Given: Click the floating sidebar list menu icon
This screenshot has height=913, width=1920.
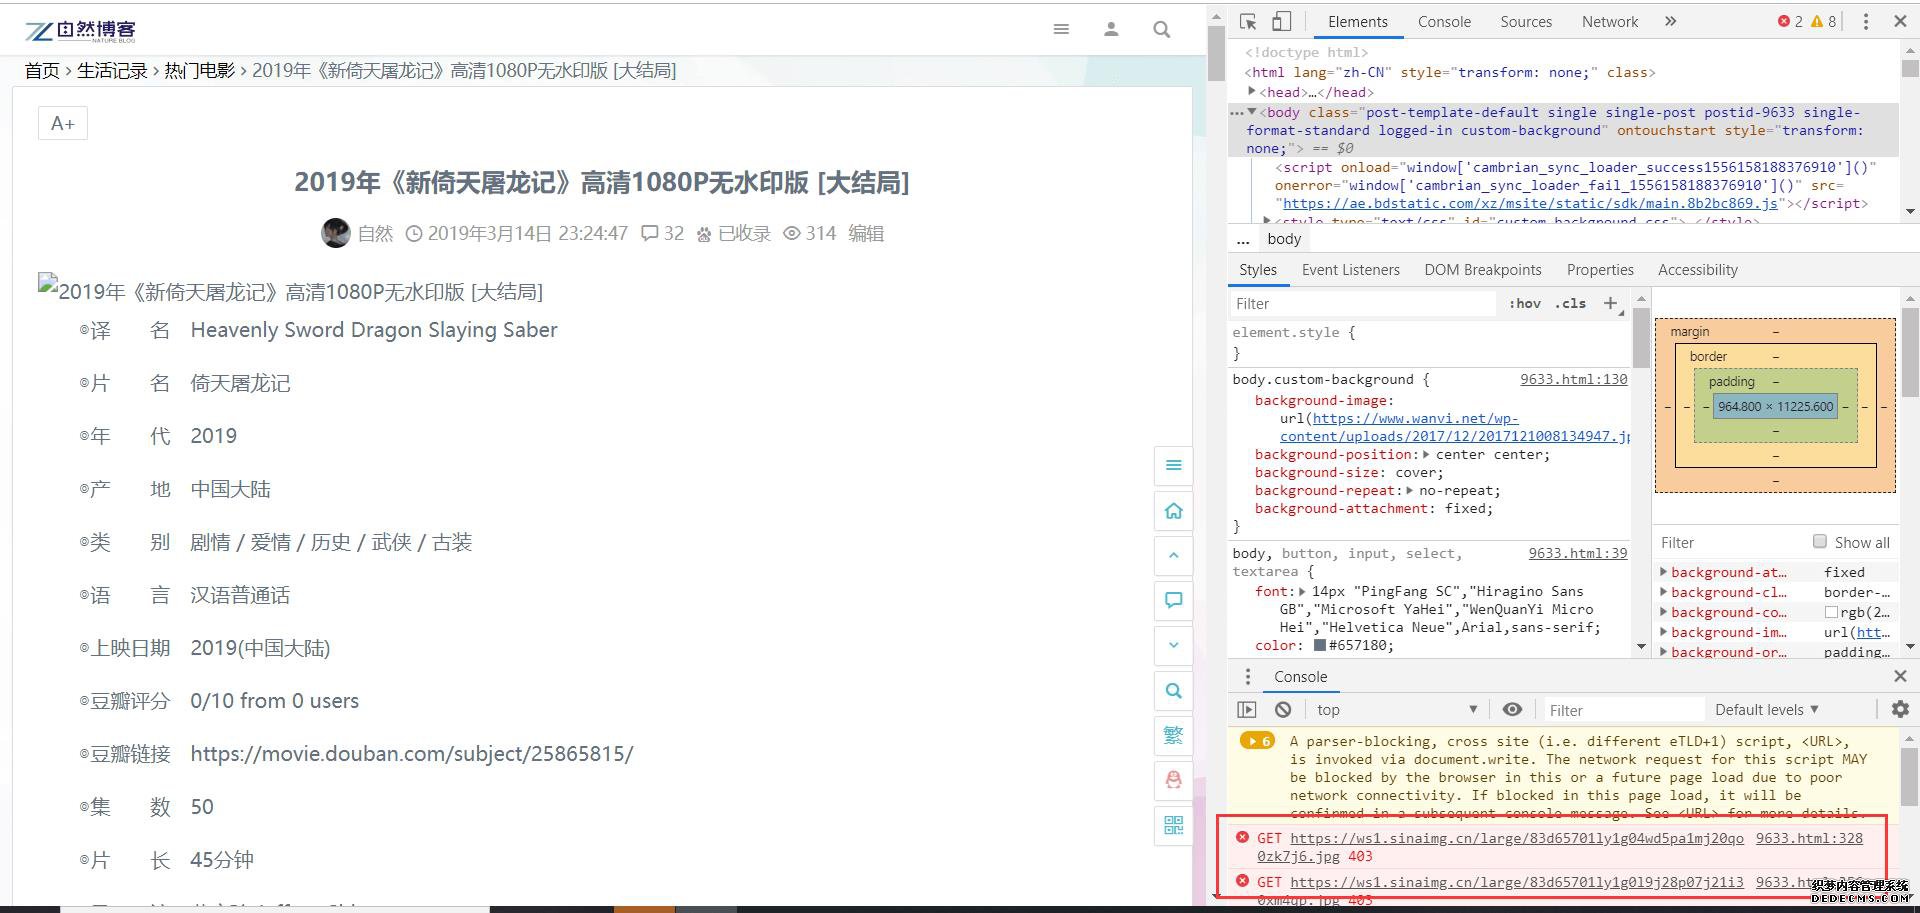Looking at the screenshot, I should pos(1173,465).
